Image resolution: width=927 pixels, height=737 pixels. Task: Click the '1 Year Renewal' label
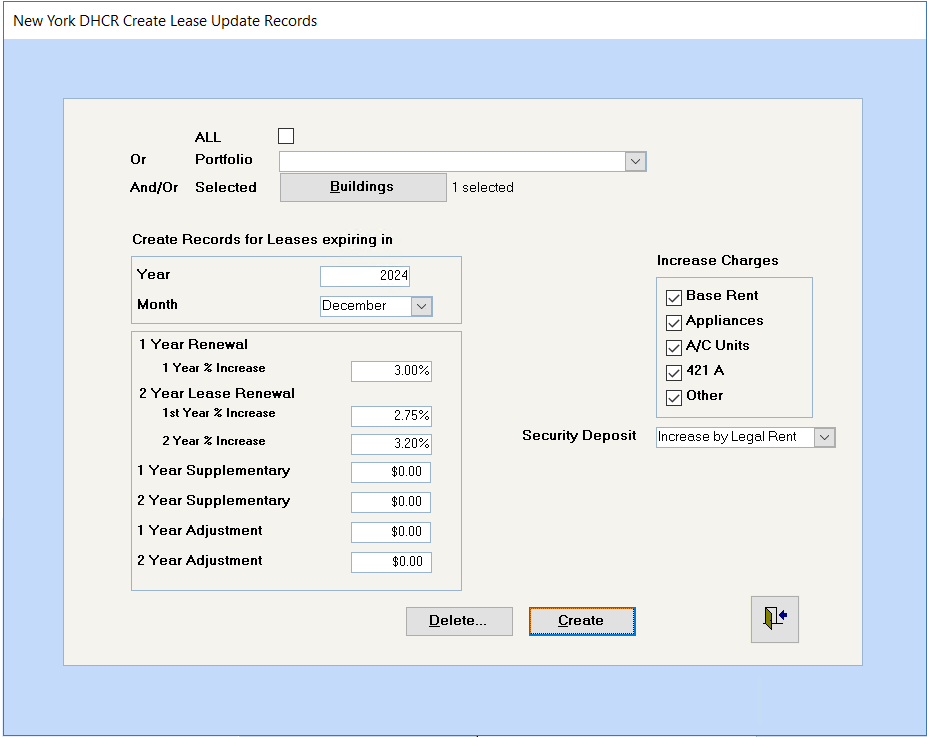[x=193, y=345]
